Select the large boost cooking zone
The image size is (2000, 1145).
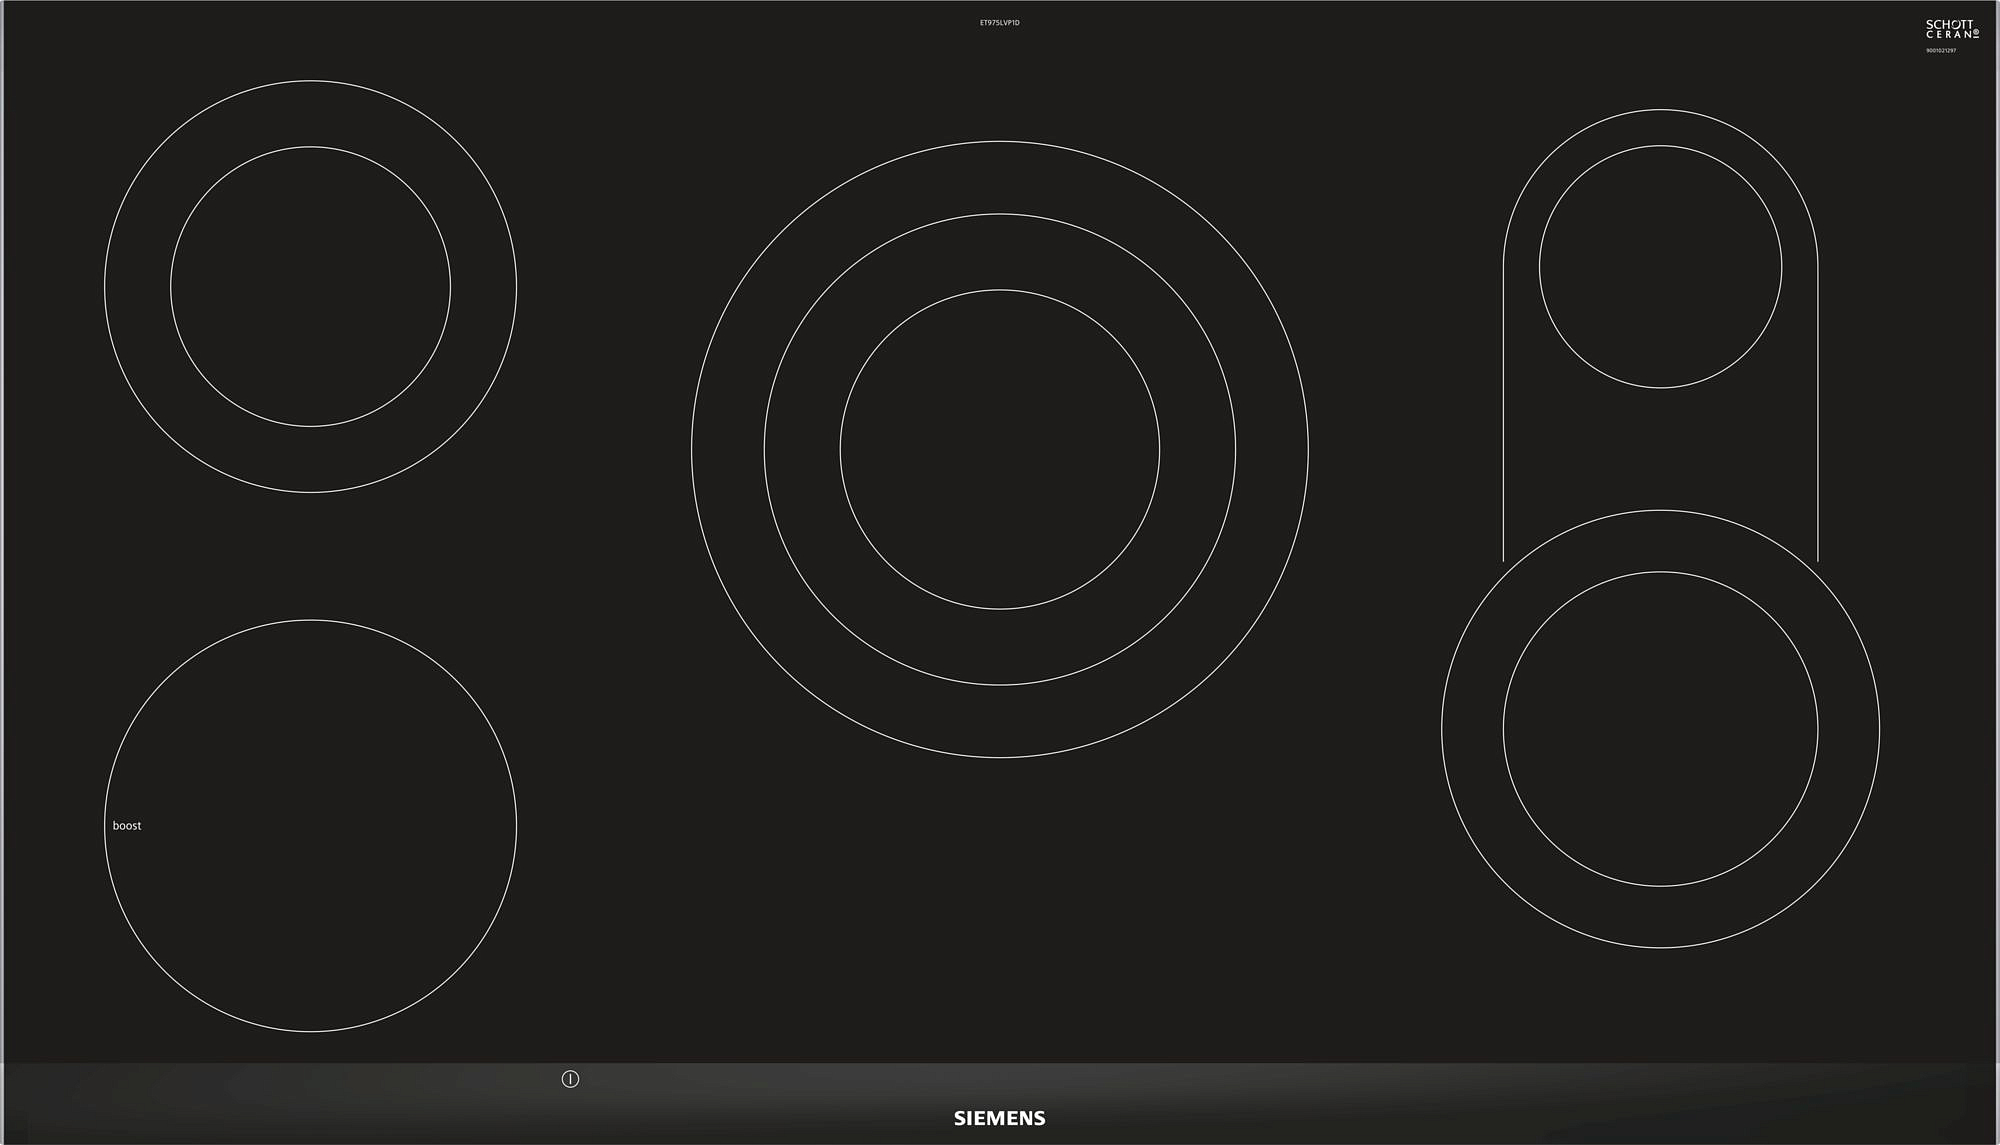point(310,826)
